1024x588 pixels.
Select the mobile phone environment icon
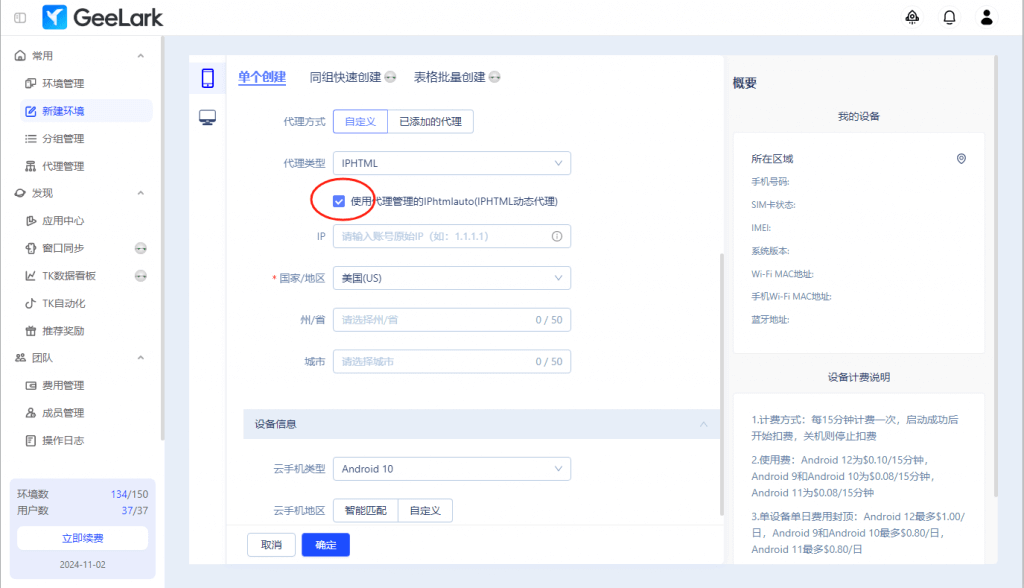pos(208,78)
